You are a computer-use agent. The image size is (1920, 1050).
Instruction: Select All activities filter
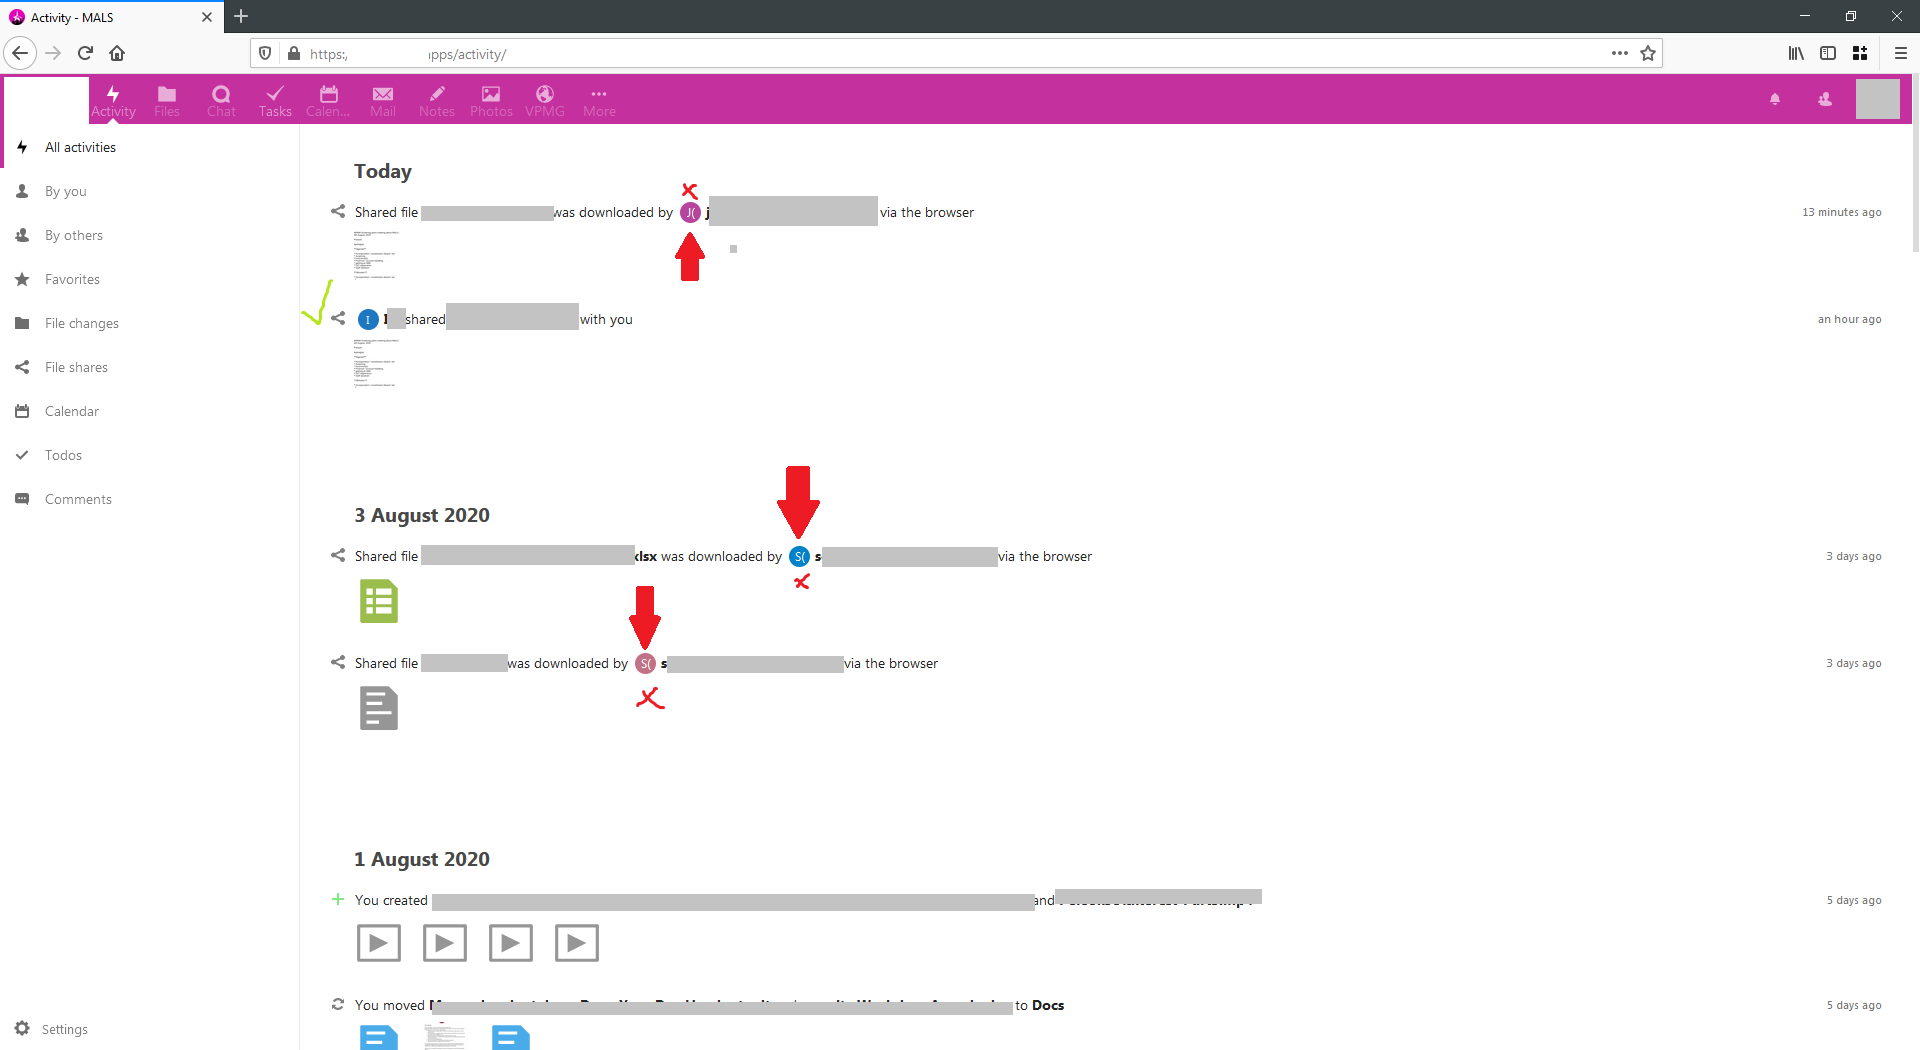150,147
